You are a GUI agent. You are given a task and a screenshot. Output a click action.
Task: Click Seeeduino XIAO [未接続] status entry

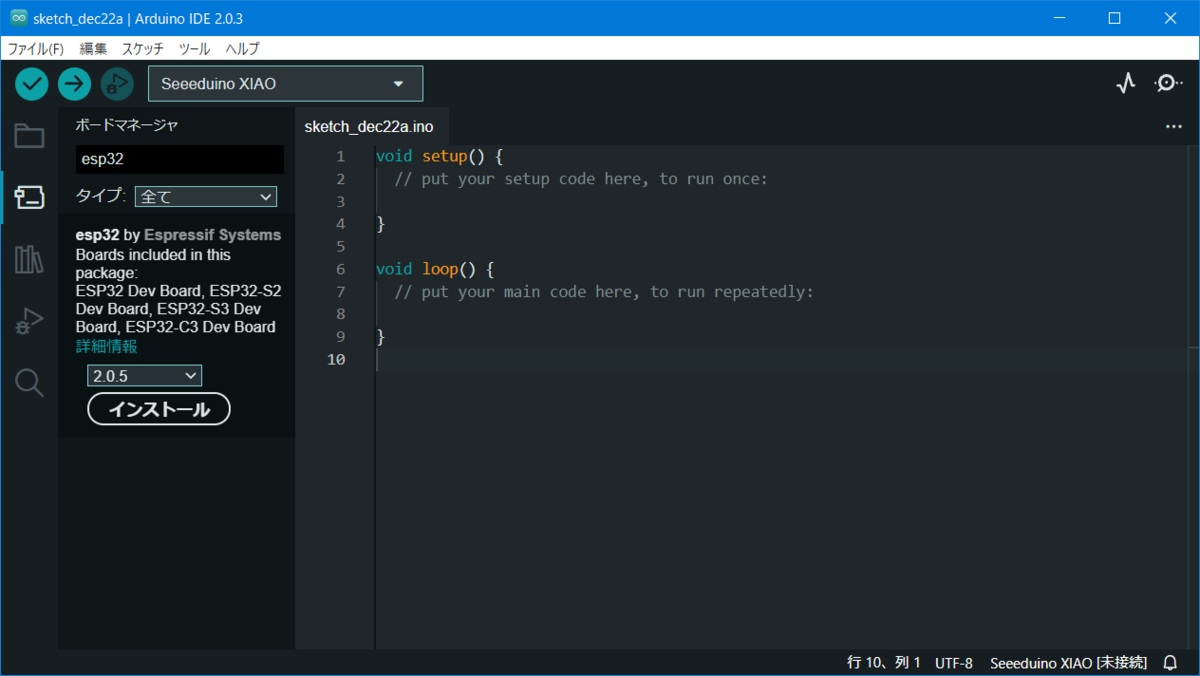pyautogui.click(x=1068, y=663)
